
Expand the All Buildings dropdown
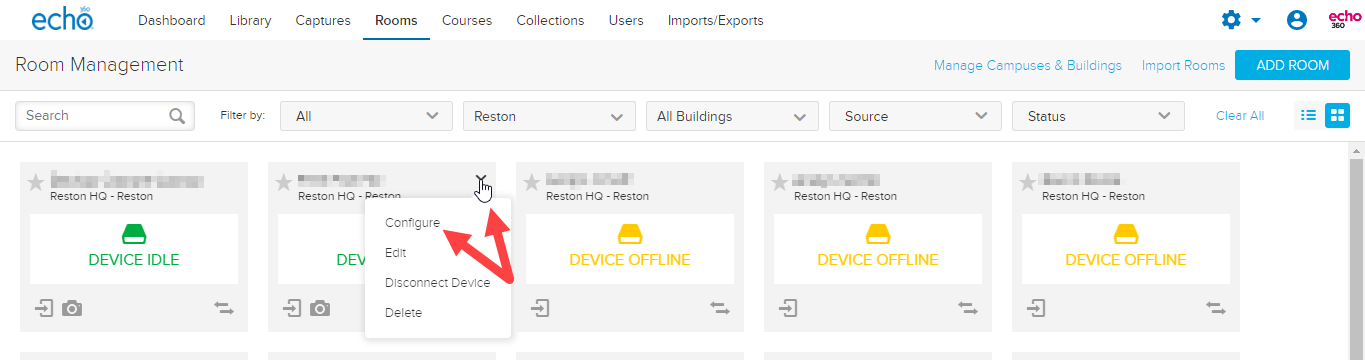click(732, 116)
